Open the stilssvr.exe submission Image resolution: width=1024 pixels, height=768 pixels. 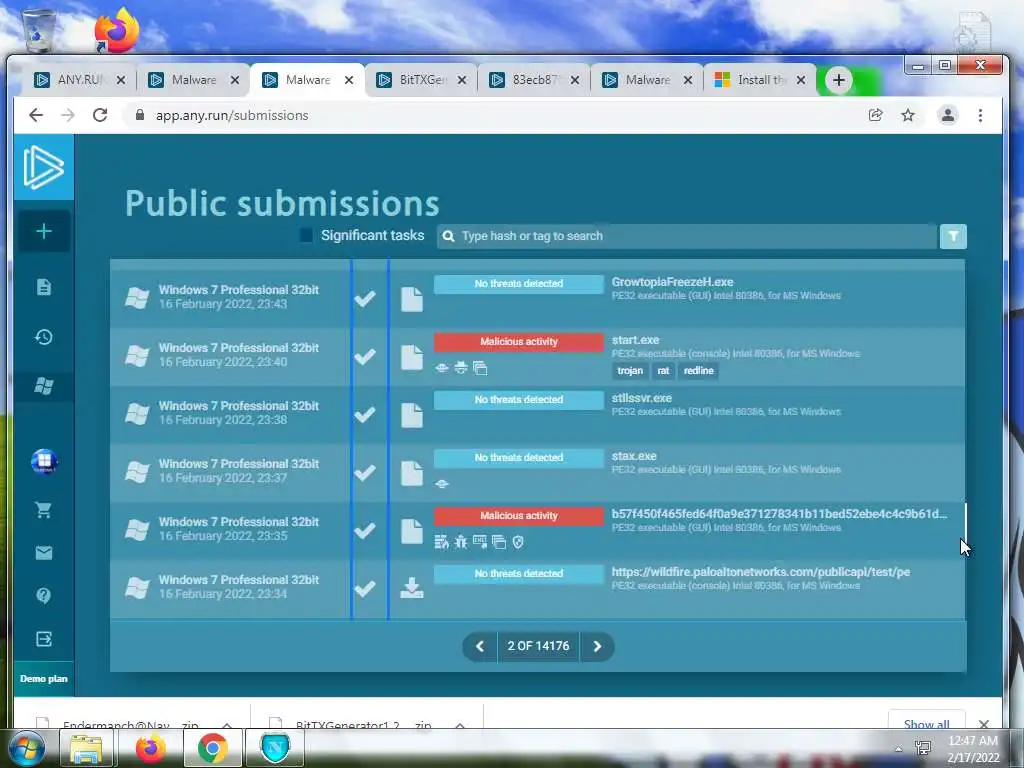point(641,398)
